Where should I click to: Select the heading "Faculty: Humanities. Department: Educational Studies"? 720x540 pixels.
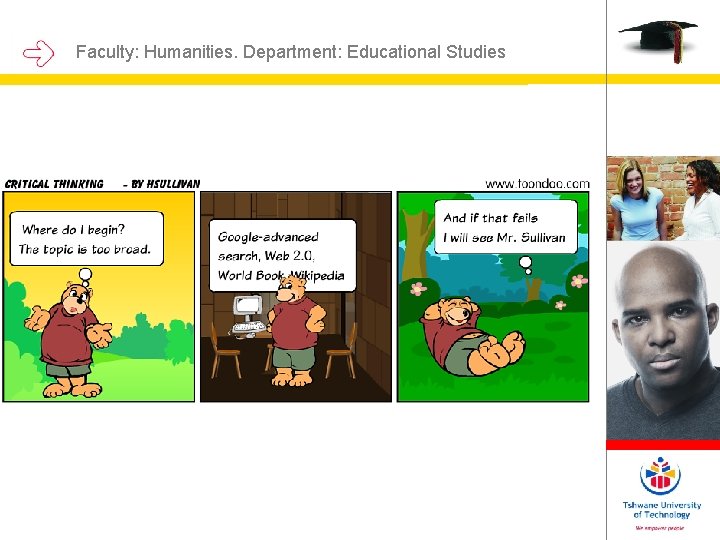click(290, 52)
